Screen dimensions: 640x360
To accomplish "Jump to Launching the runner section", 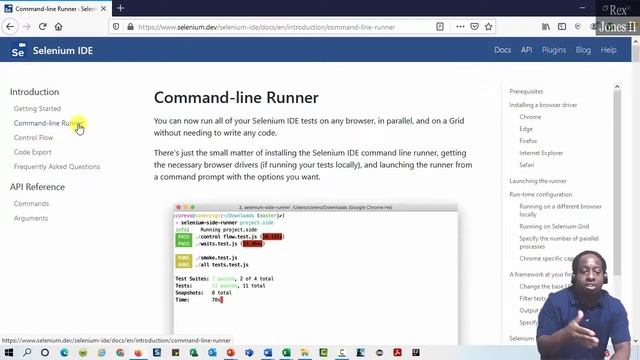I will [538, 181].
